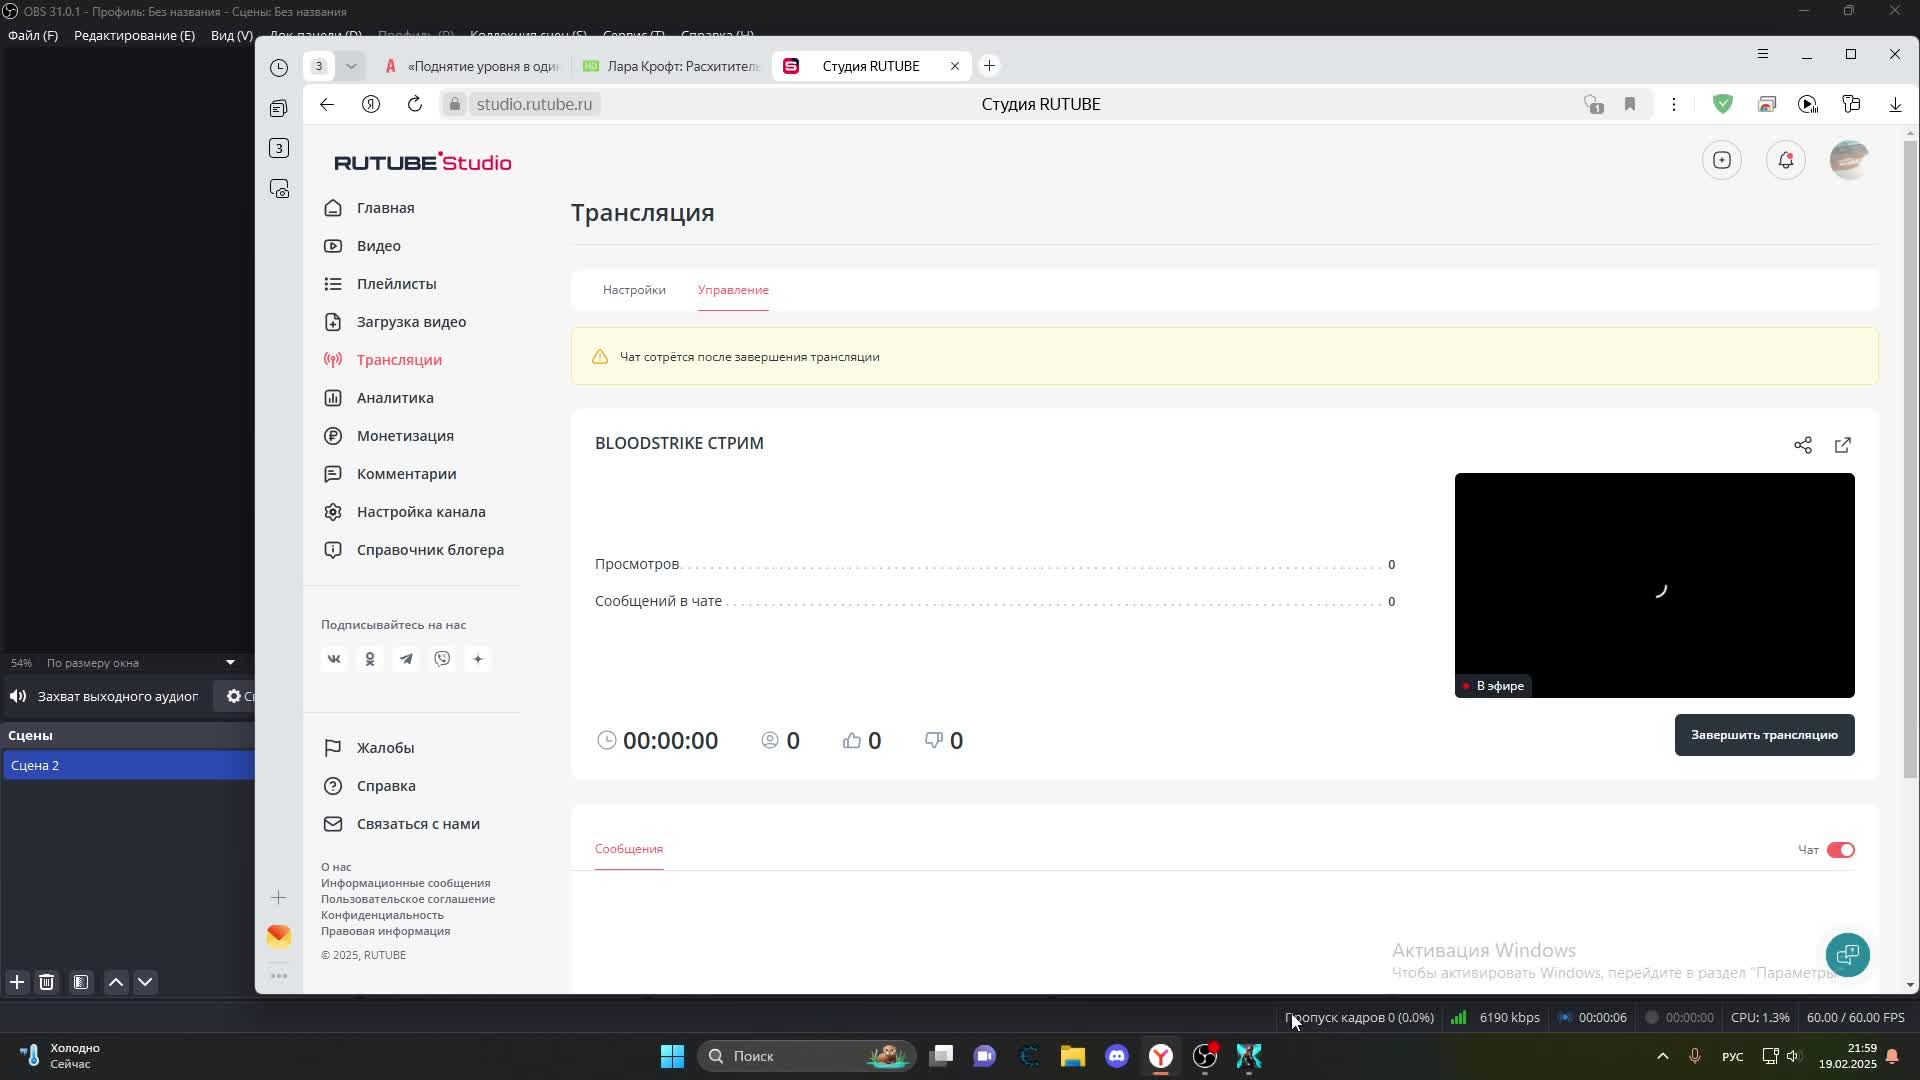The image size is (1920, 1080).
Task: Delete selected scene using the trash icon
Action: click(46, 982)
